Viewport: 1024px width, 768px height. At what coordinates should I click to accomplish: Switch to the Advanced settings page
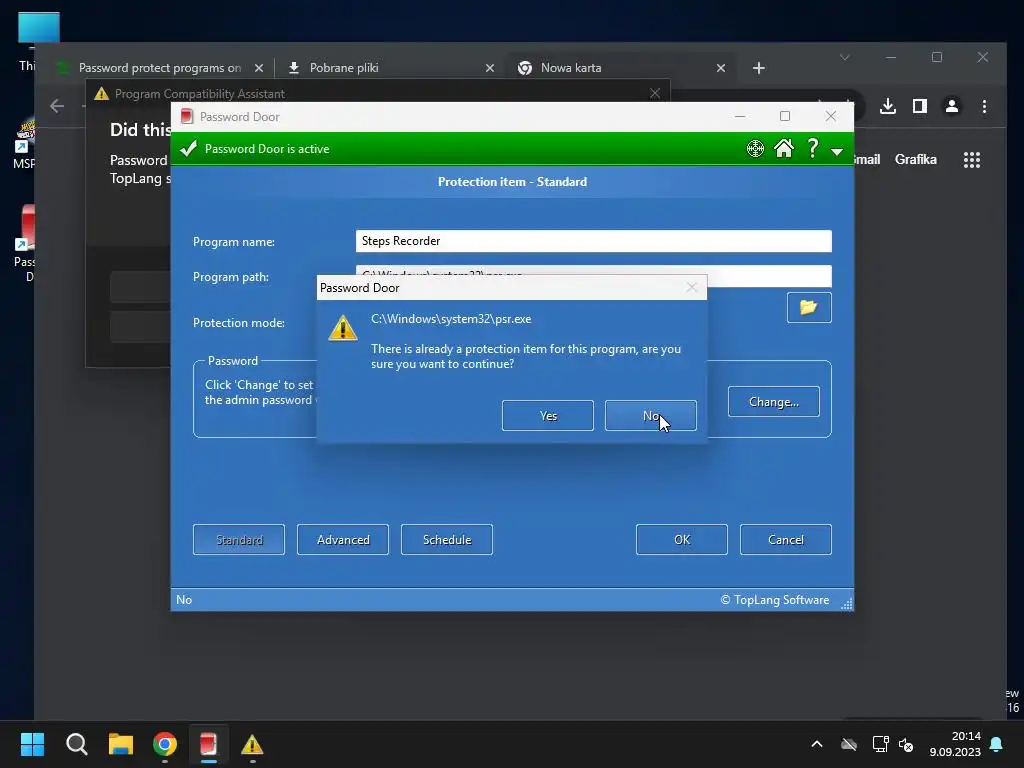click(x=343, y=539)
